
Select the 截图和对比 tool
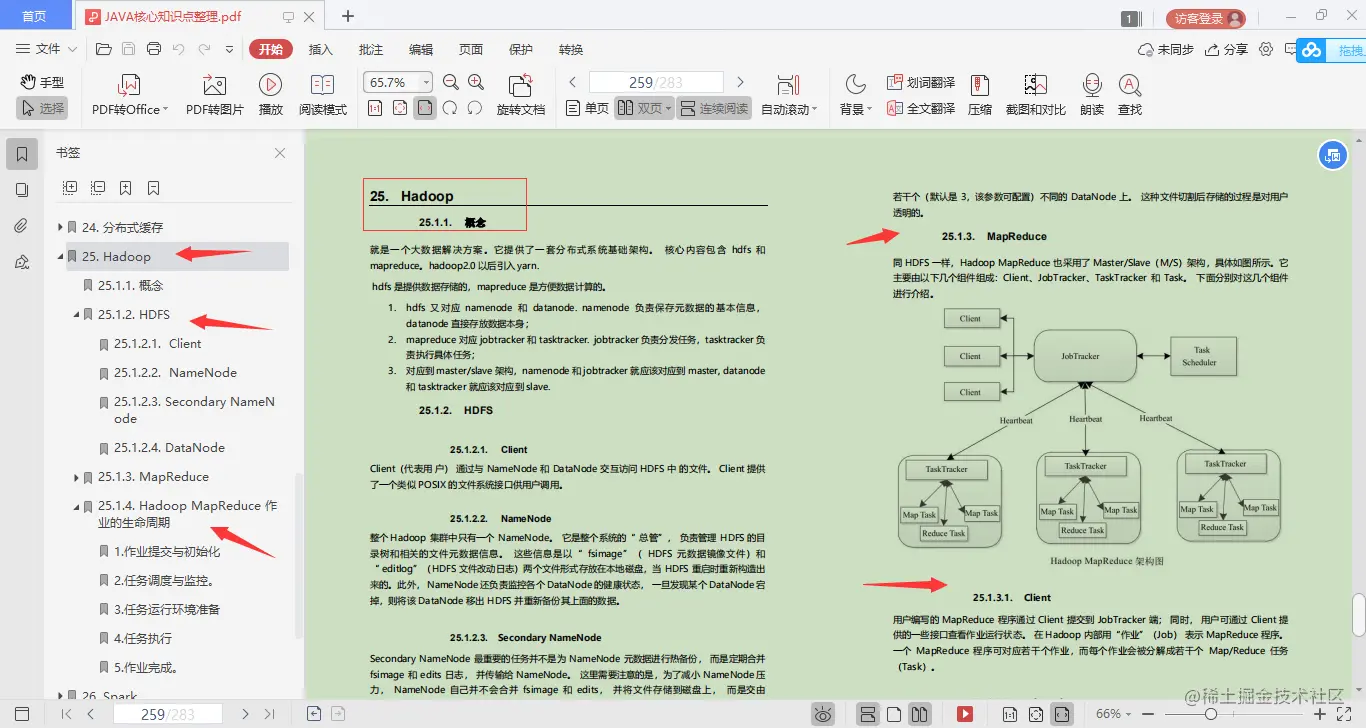pos(1035,95)
